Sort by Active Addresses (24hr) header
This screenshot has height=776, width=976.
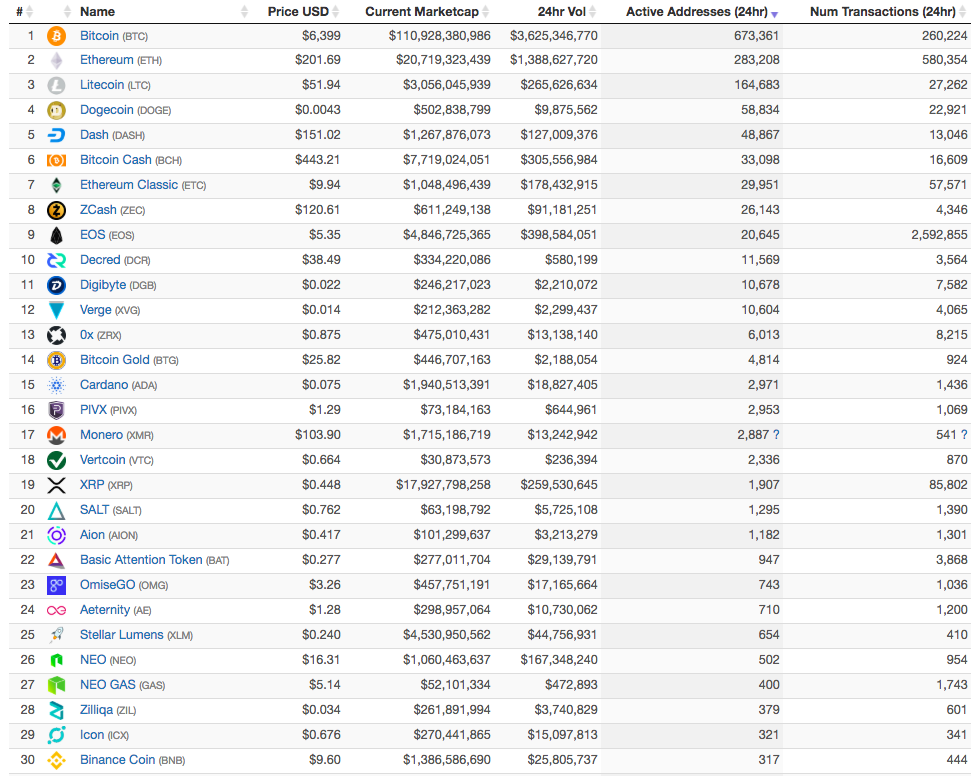click(702, 11)
